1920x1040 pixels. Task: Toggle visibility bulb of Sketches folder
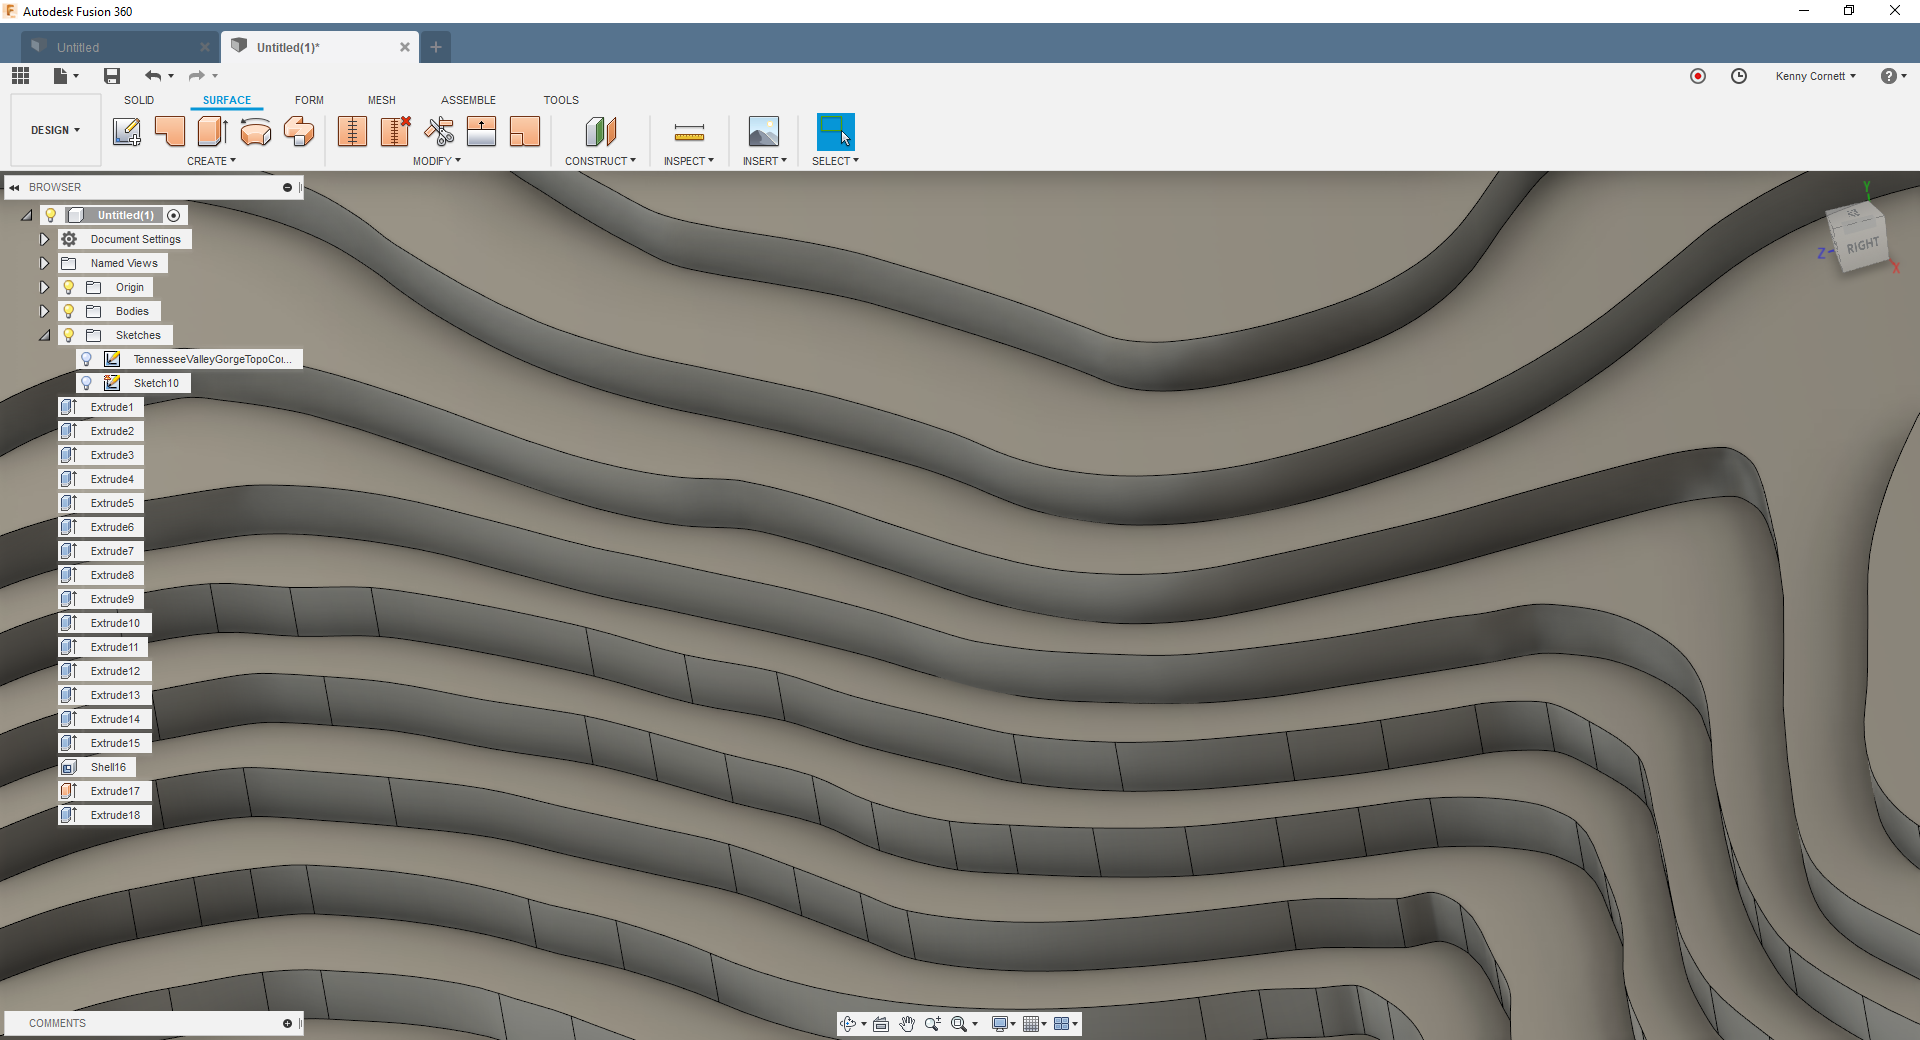(69, 335)
